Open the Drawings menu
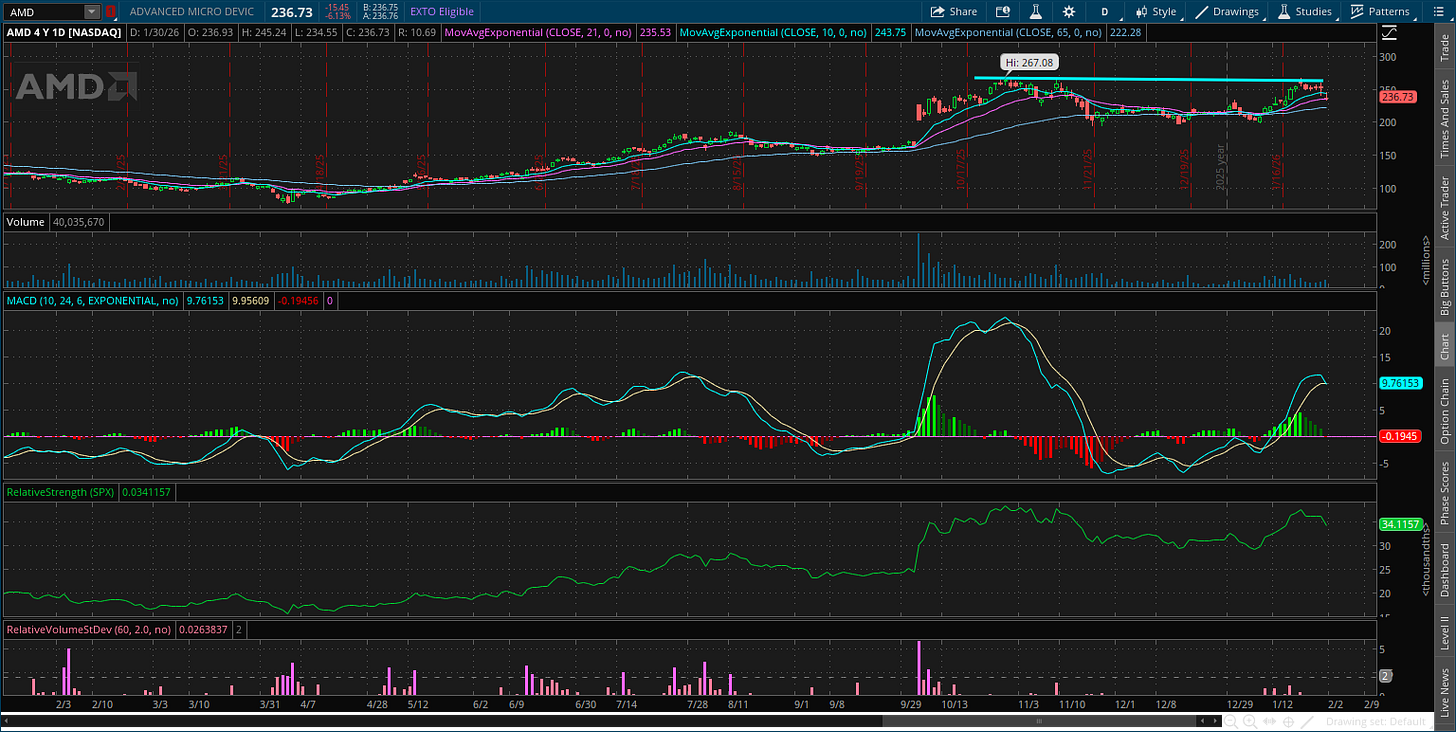 pyautogui.click(x=1227, y=12)
